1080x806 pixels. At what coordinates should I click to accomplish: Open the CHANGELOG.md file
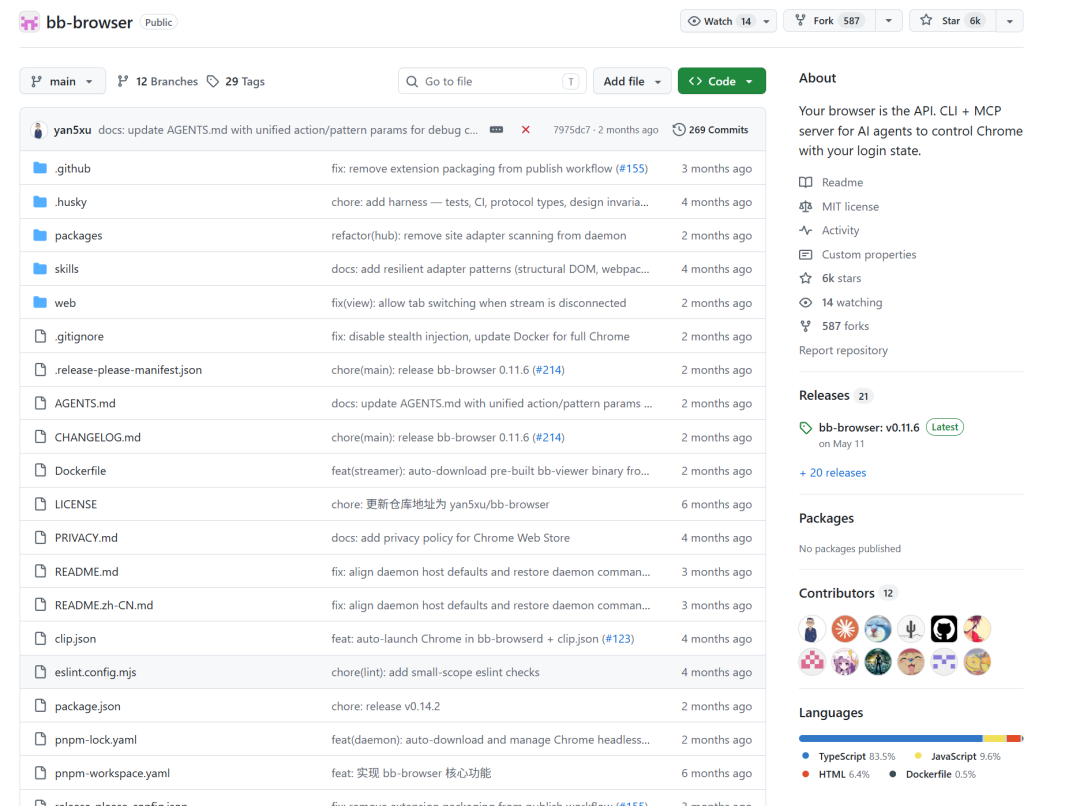(98, 437)
